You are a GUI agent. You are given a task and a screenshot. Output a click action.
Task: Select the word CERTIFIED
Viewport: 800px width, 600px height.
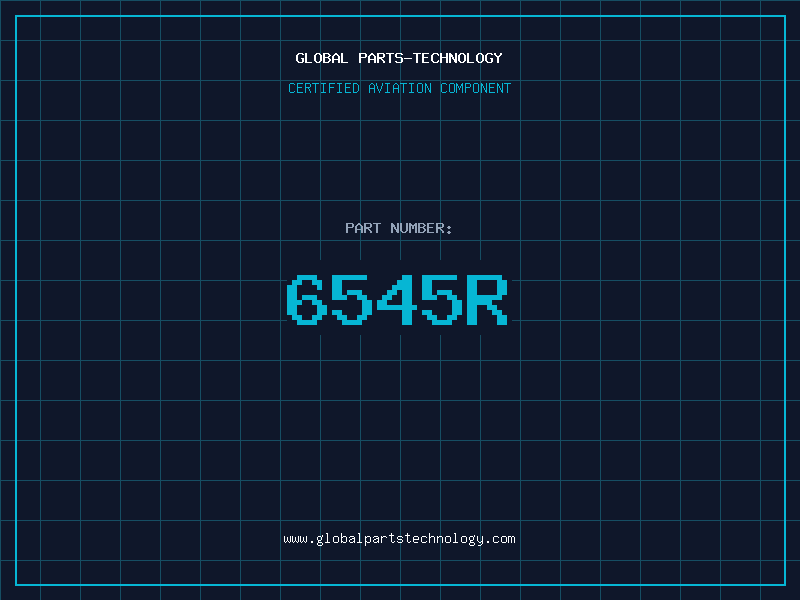click(324, 88)
